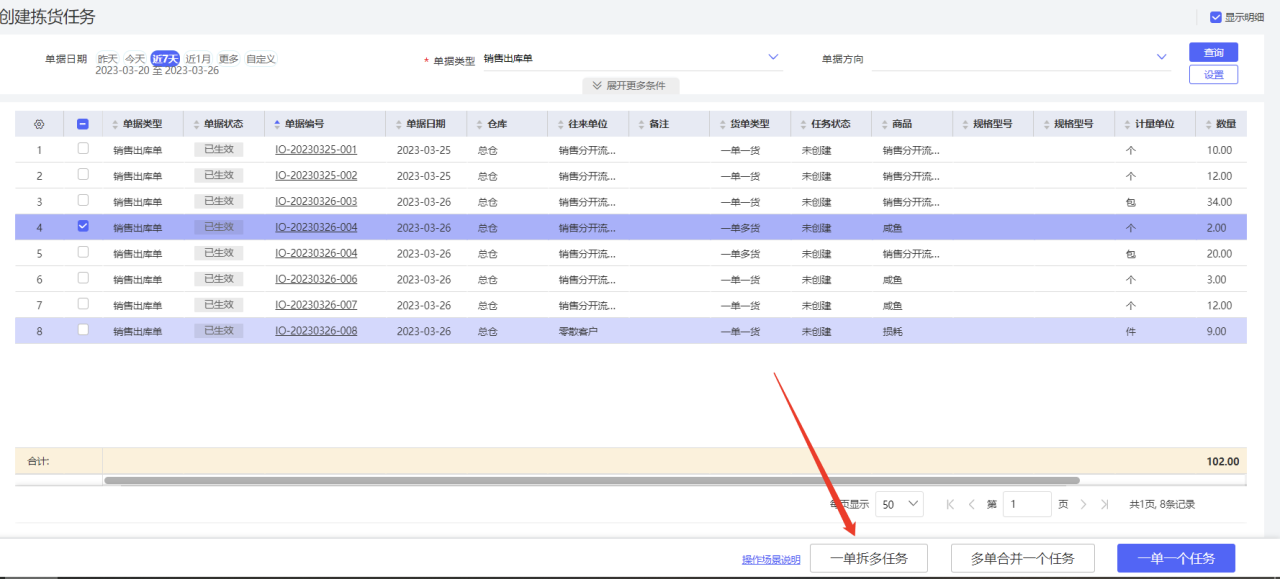This screenshot has width=1280, height=579.
Task: Select the 昨天 date filter
Action: pos(107,59)
